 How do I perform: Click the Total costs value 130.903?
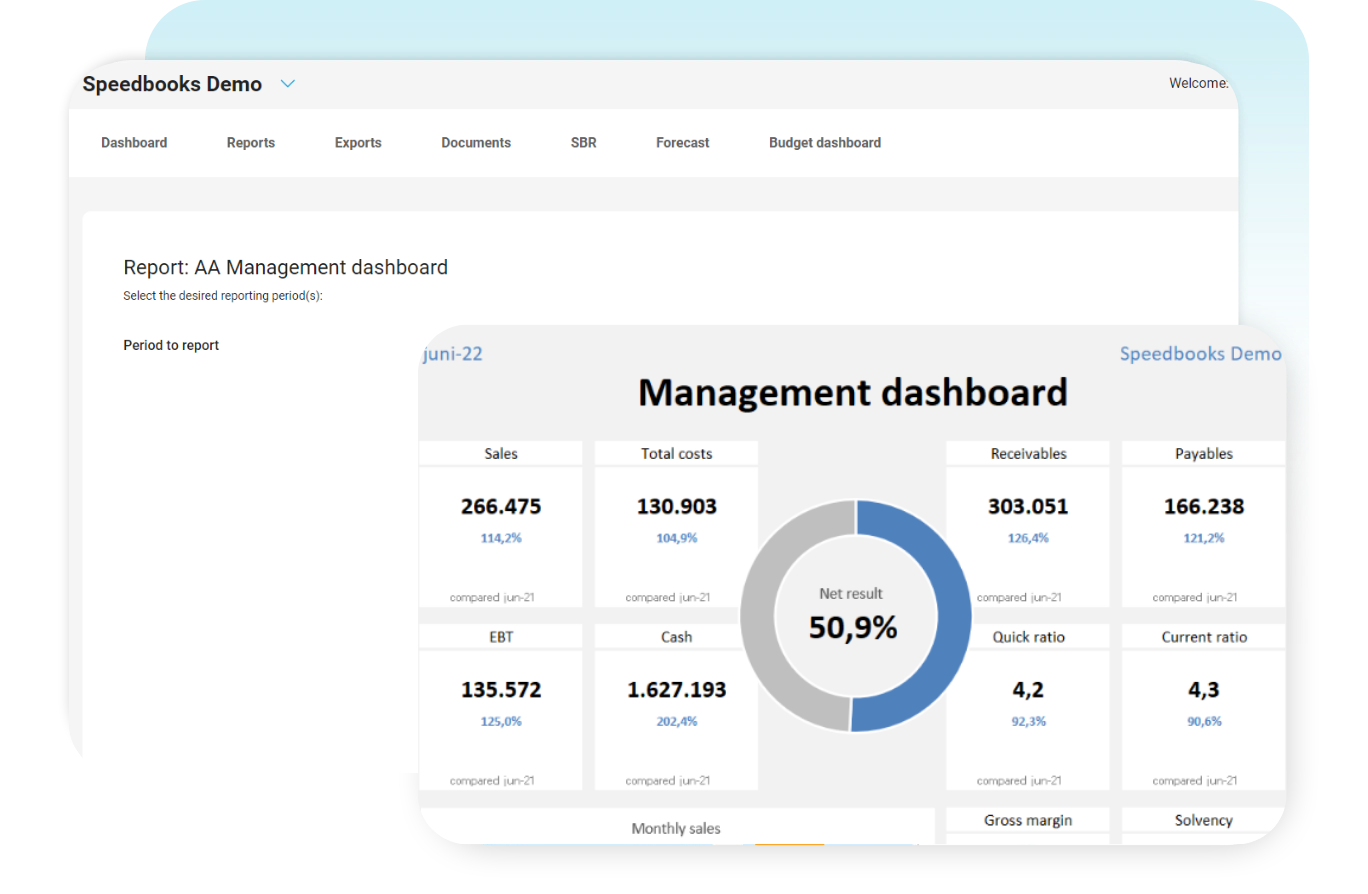pyautogui.click(x=677, y=507)
